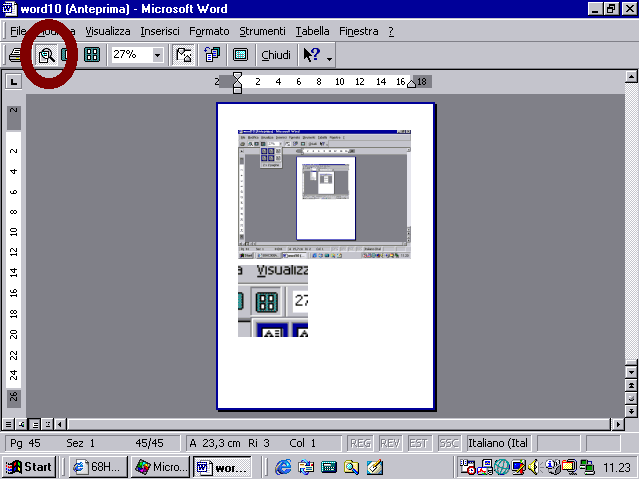The width and height of the screenshot is (639, 479).
Task: Go to next page with double-down arrow
Action: tap(631, 411)
